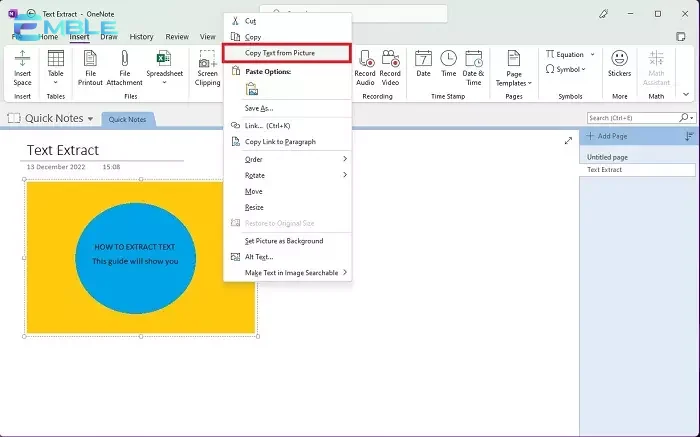
Task: Select the Text Extract page entry
Action: 637,170
